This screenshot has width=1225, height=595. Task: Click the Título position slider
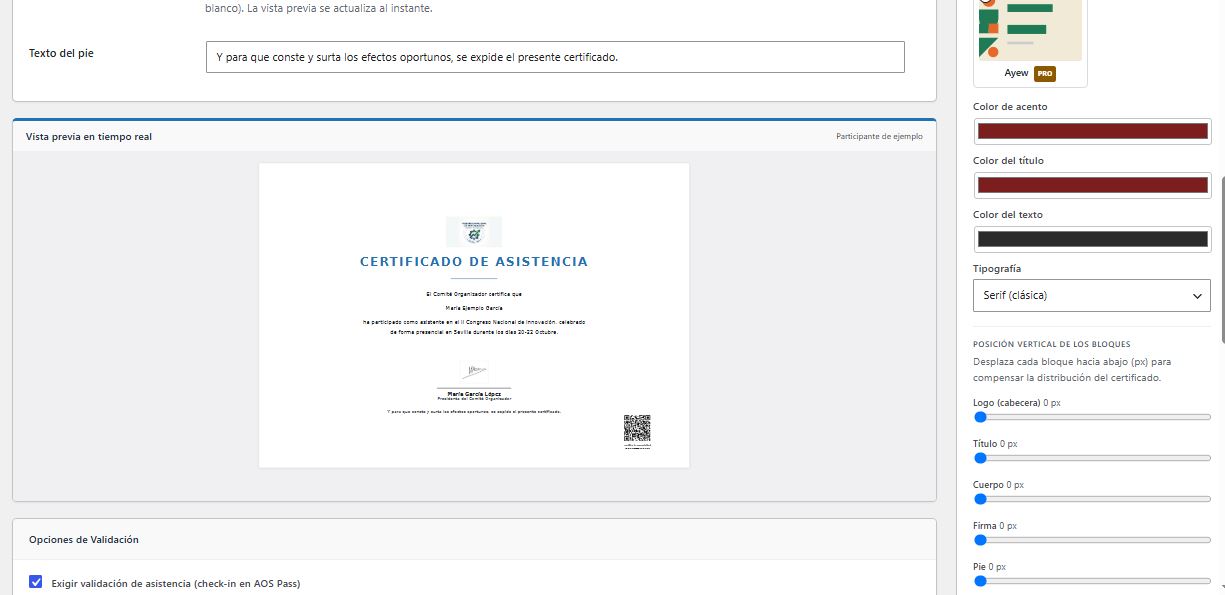(1092, 458)
